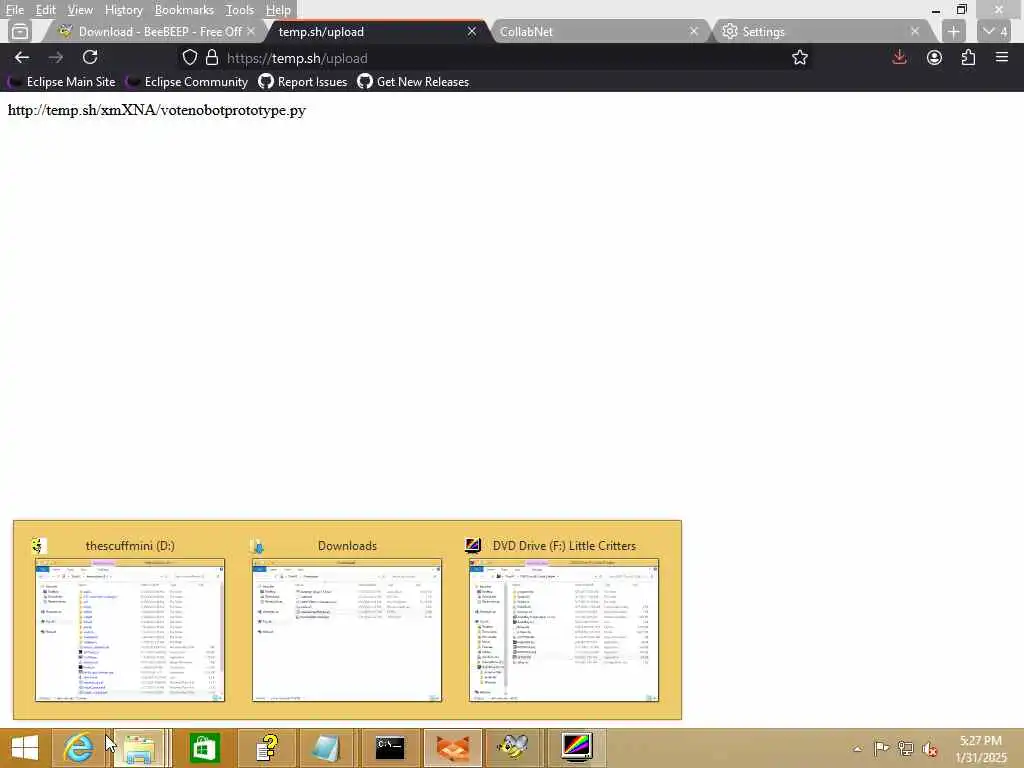
Task: Open the rainbow monitor taskbar icon
Action: click(x=577, y=748)
